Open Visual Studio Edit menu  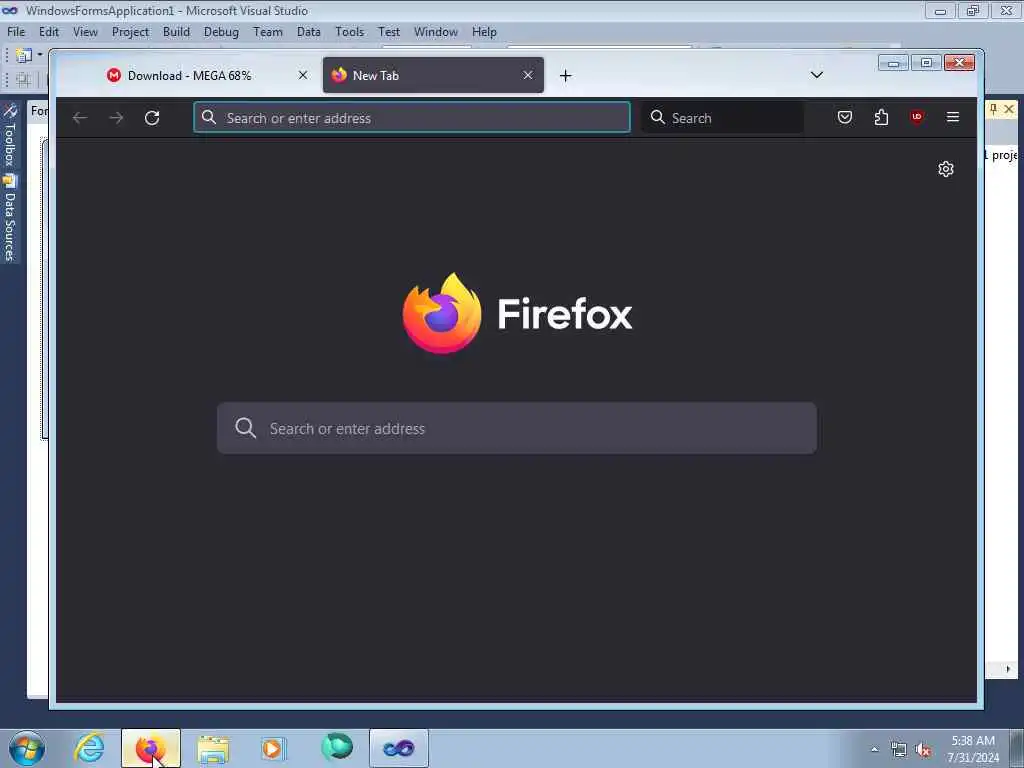click(x=49, y=32)
